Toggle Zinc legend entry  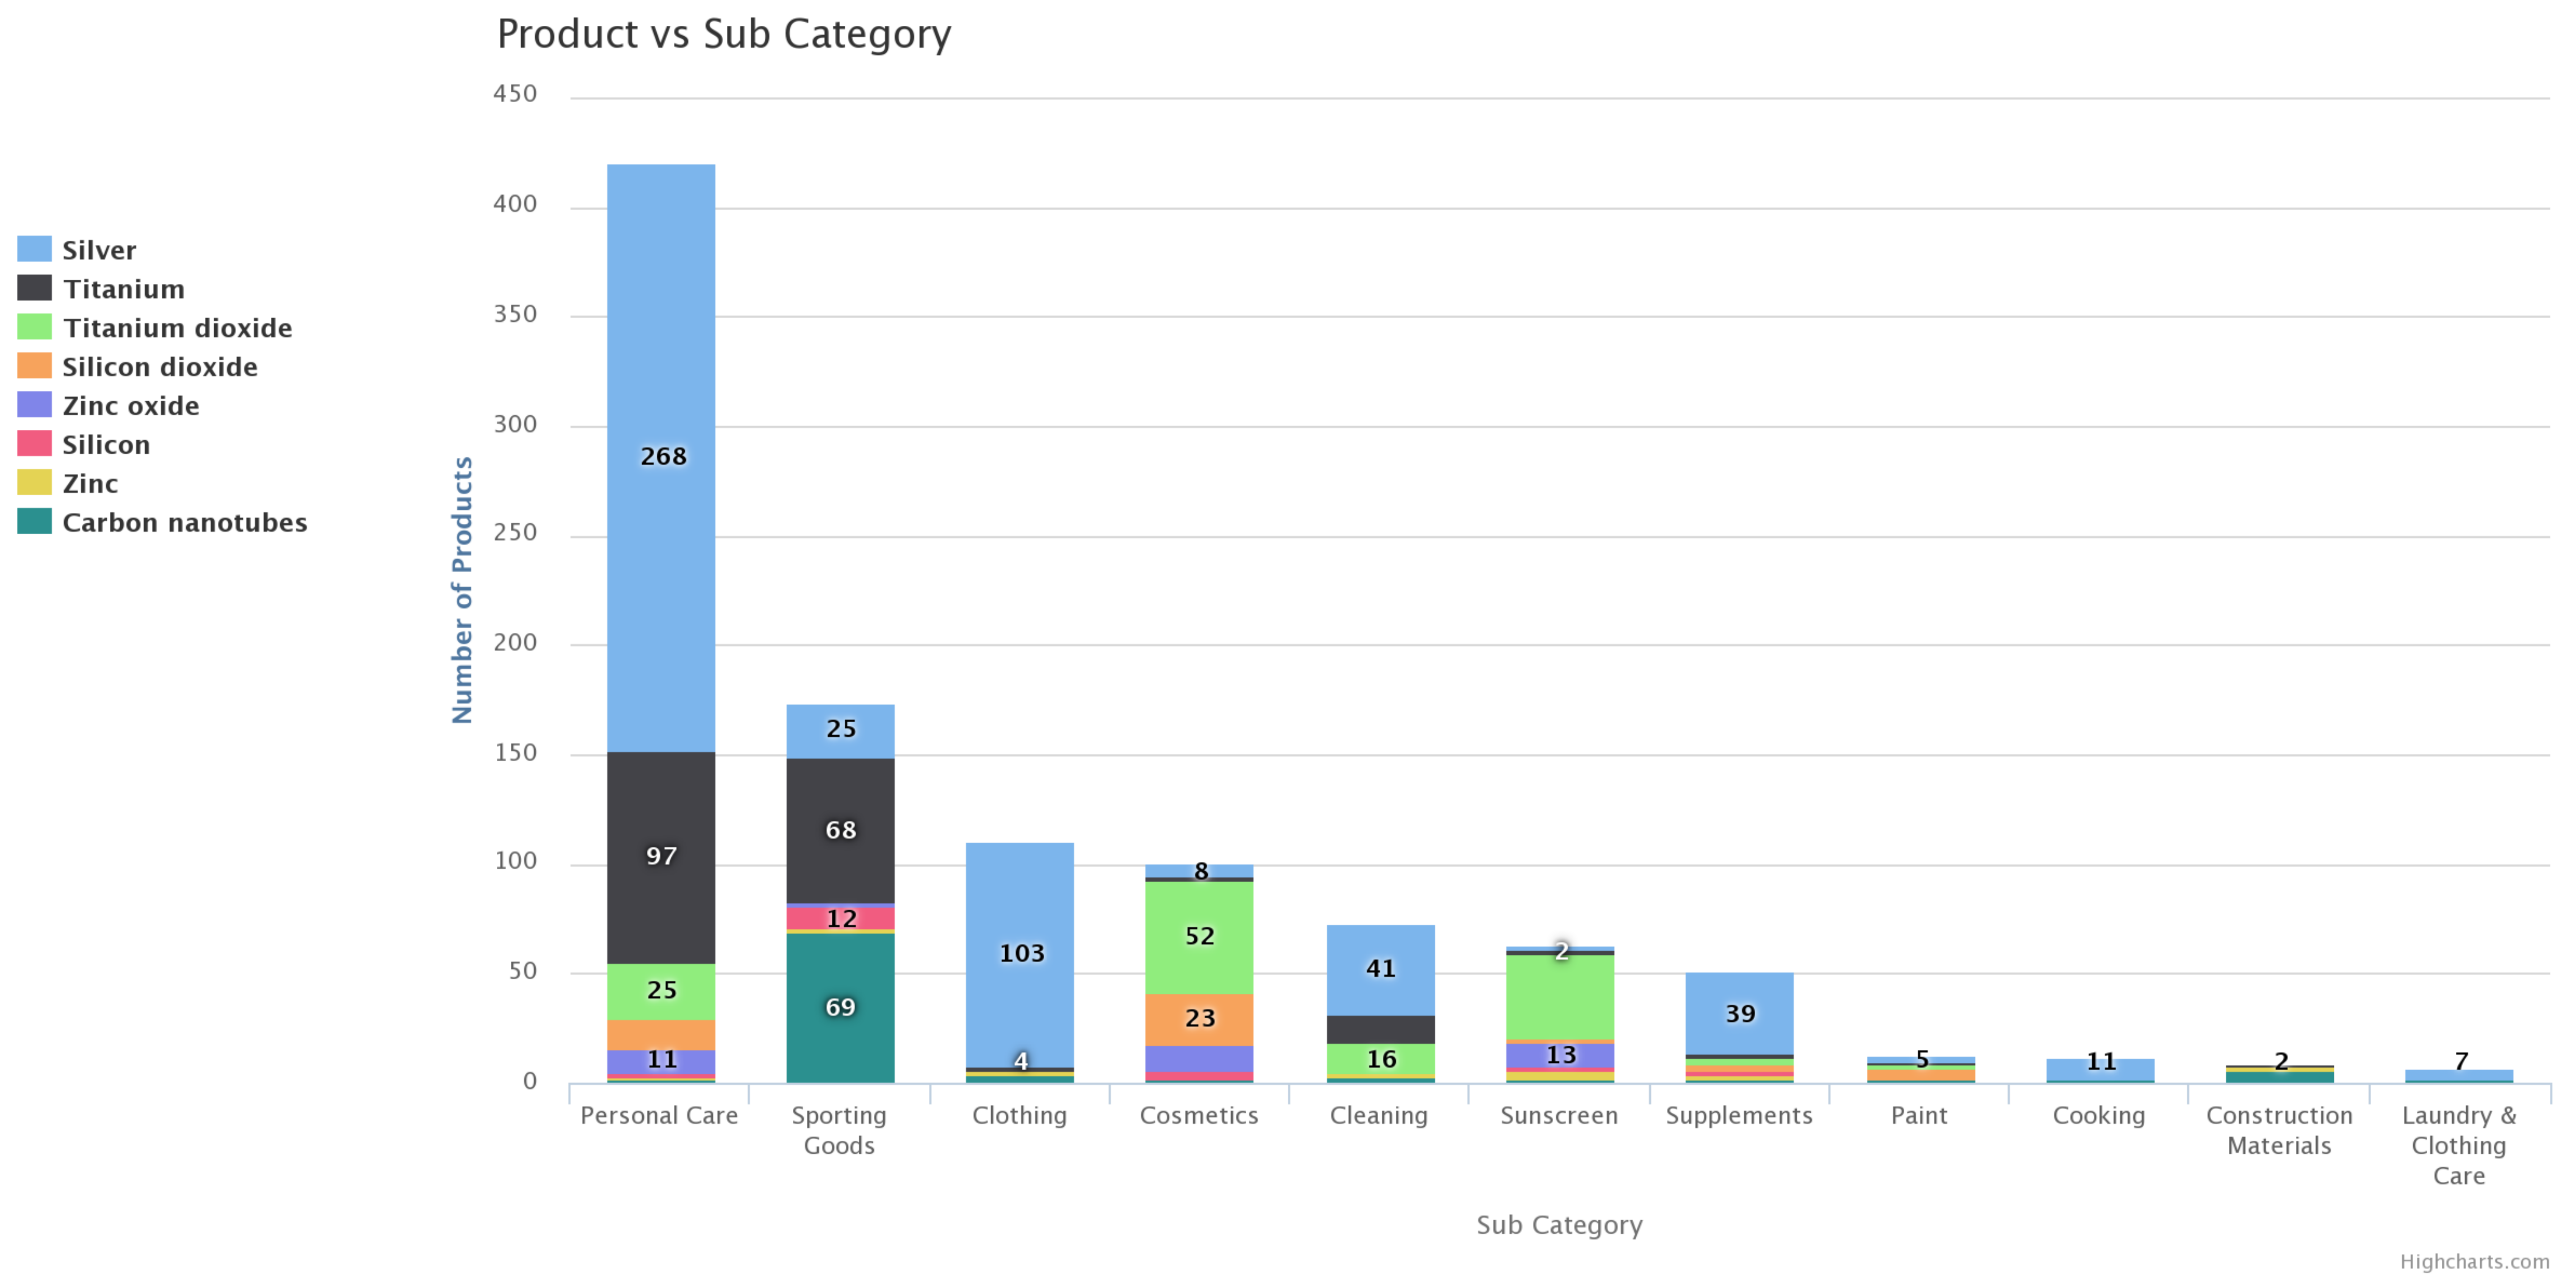[x=90, y=484]
